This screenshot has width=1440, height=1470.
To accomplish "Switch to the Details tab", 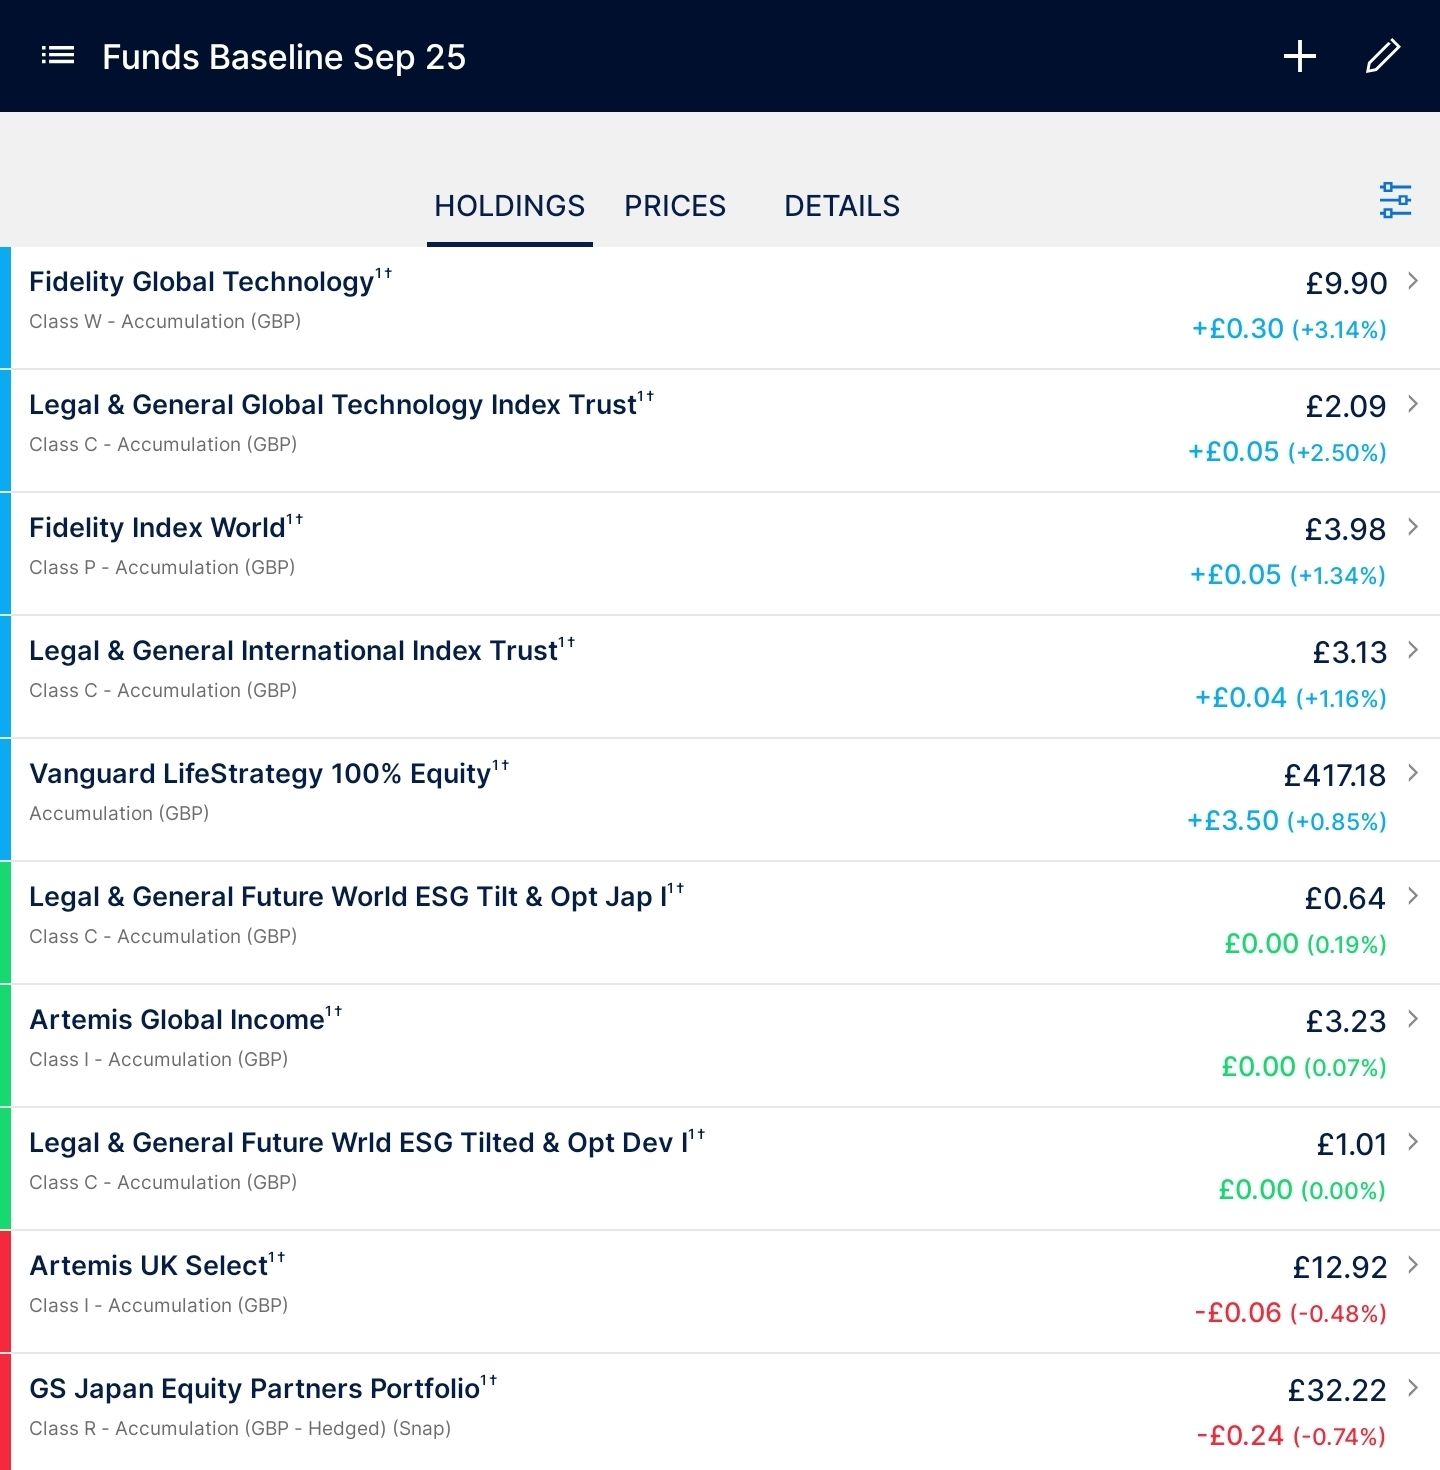I will coord(842,206).
